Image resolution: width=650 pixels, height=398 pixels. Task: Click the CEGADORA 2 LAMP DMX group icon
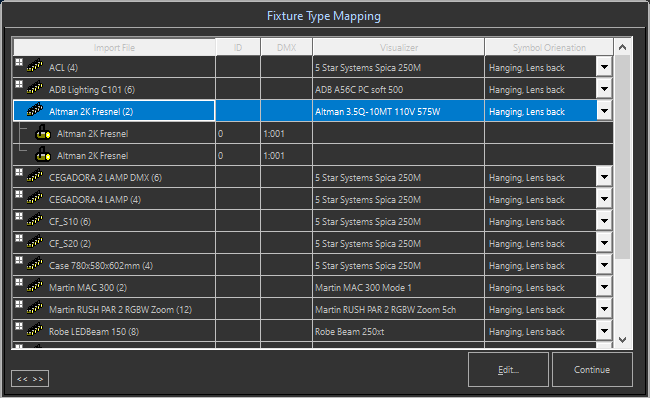[35, 176]
